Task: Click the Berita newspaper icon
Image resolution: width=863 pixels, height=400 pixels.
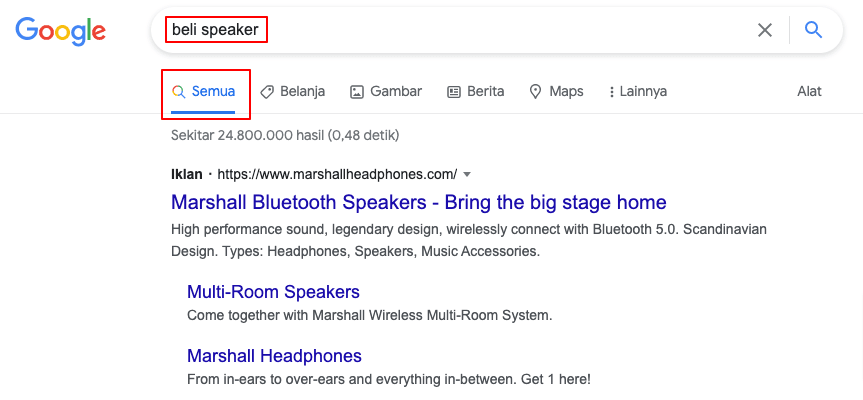Action: pyautogui.click(x=454, y=91)
